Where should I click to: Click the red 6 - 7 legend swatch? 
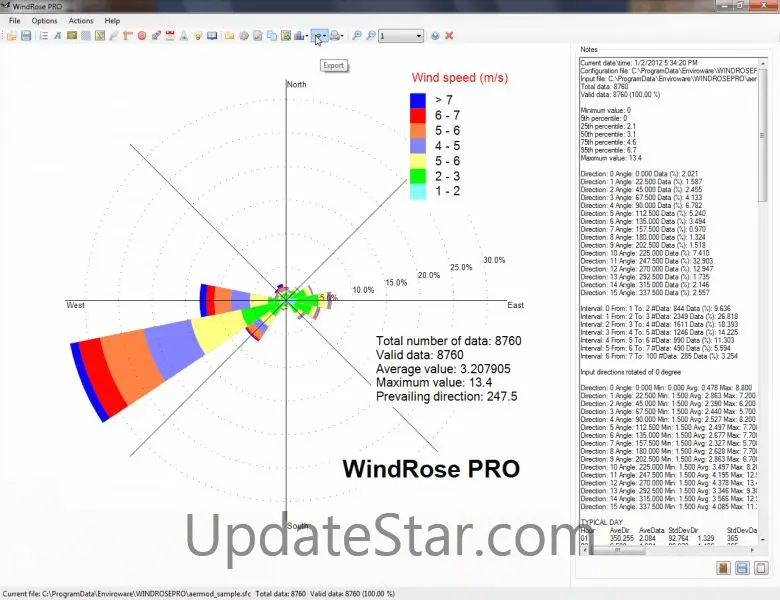(418, 115)
